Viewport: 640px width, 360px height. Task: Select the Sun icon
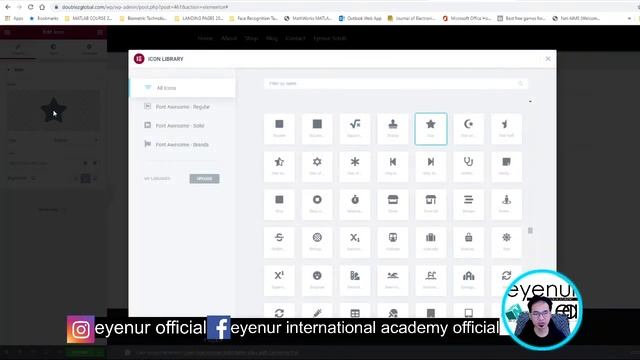[x=507, y=242]
